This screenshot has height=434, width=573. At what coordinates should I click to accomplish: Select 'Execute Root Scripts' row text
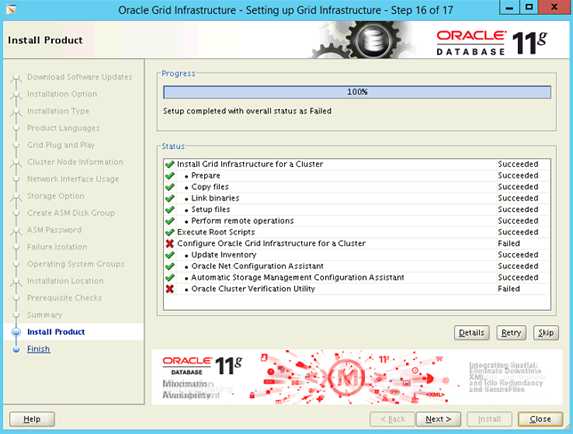click(x=216, y=232)
